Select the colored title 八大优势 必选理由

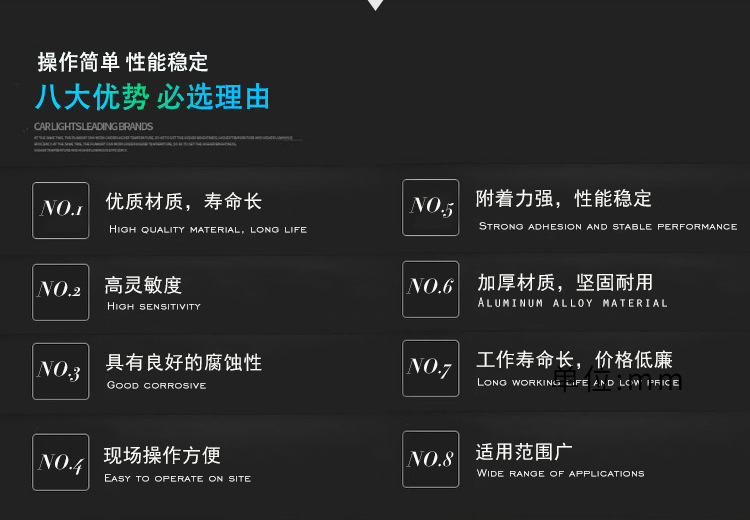click(x=153, y=97)
